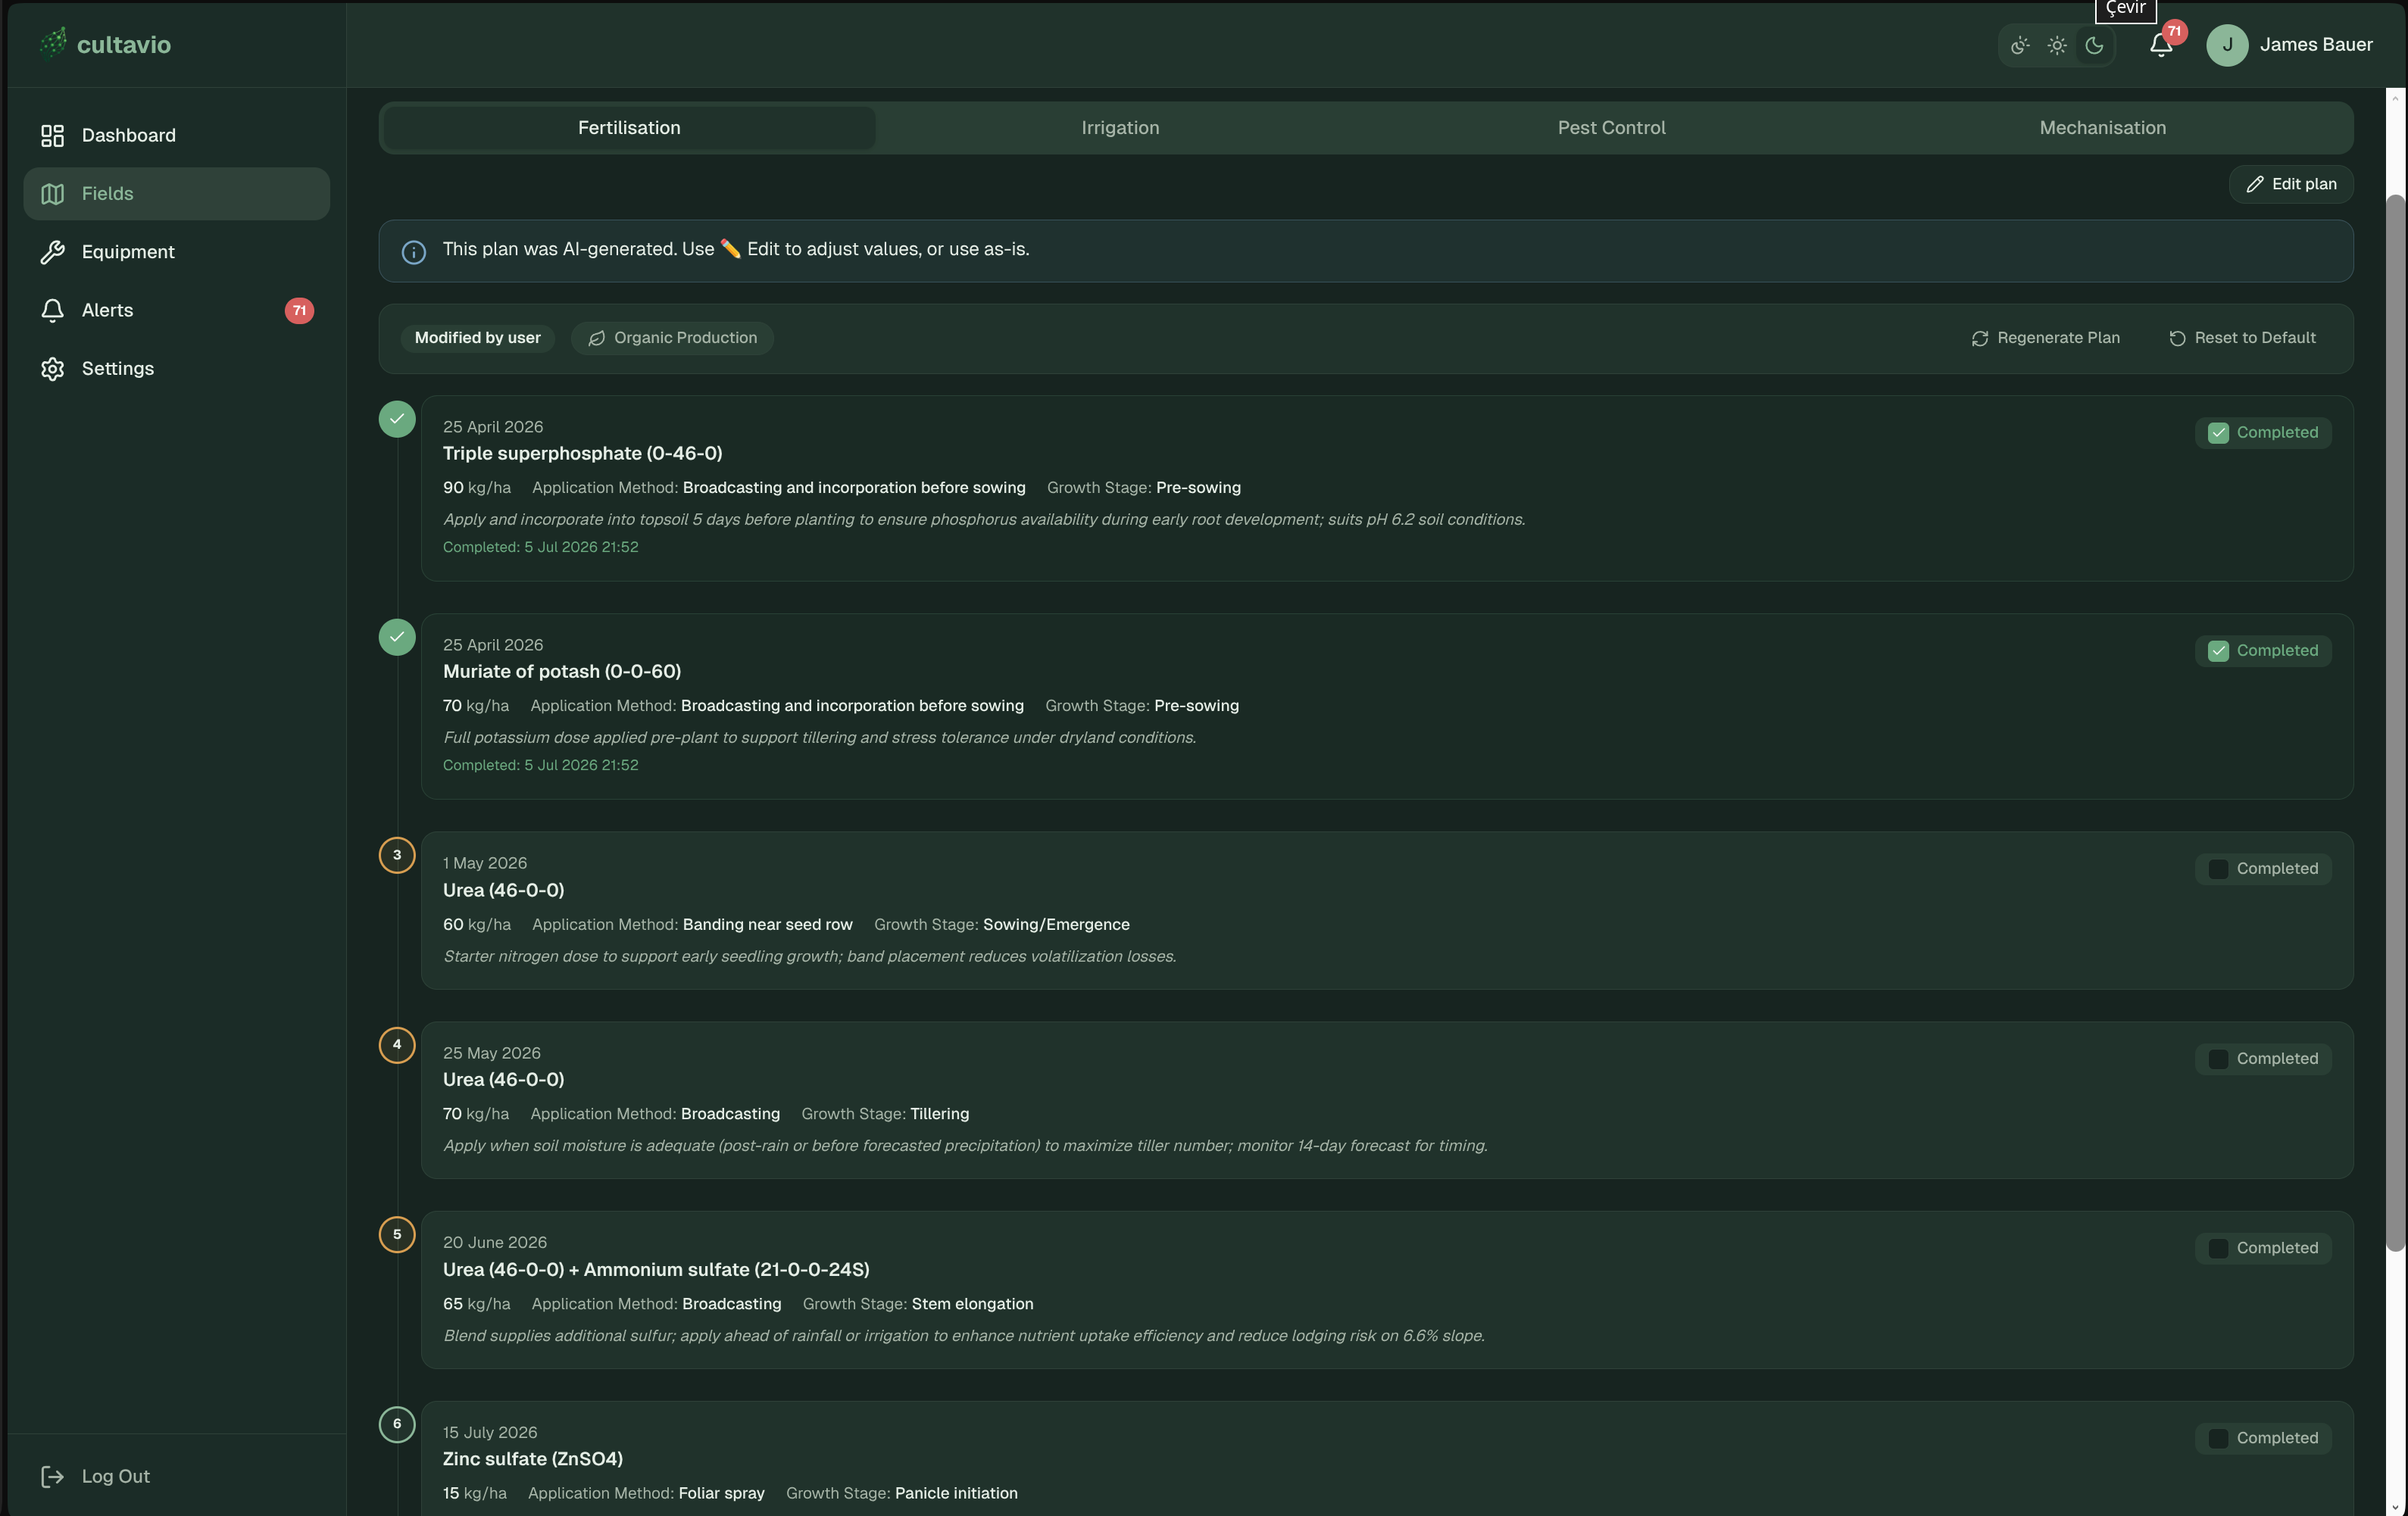This screenshot has height=1516, width=2408.
Task: Switch to light theme sun icon
Action: 2056,45
